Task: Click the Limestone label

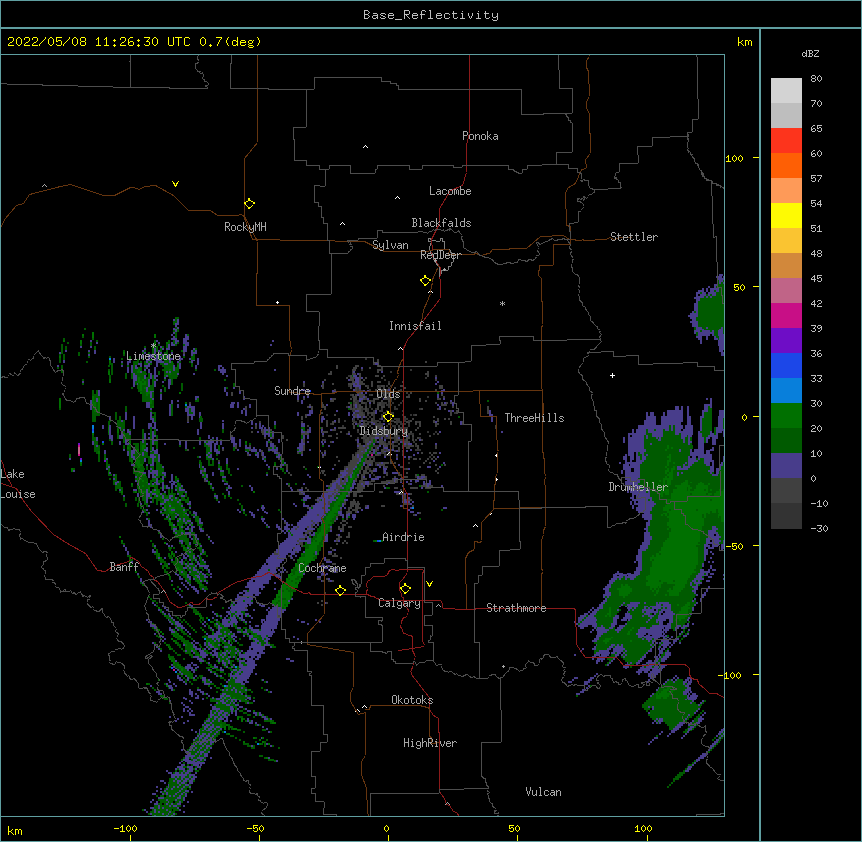Action: point(153,356)
